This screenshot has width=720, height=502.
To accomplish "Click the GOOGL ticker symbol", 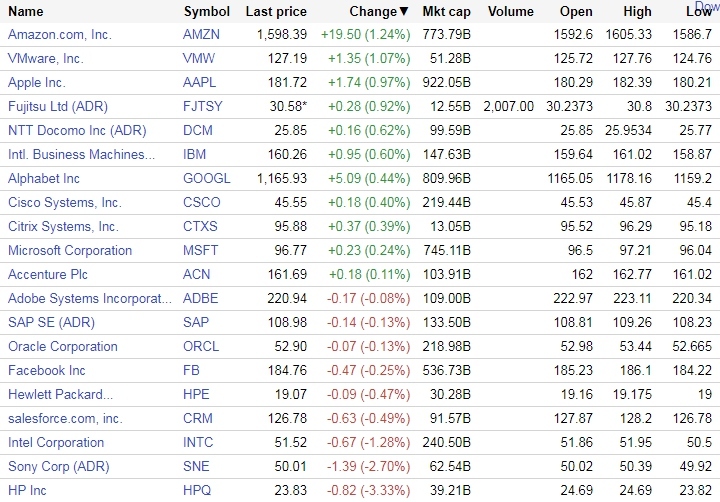I will (207, 179).
